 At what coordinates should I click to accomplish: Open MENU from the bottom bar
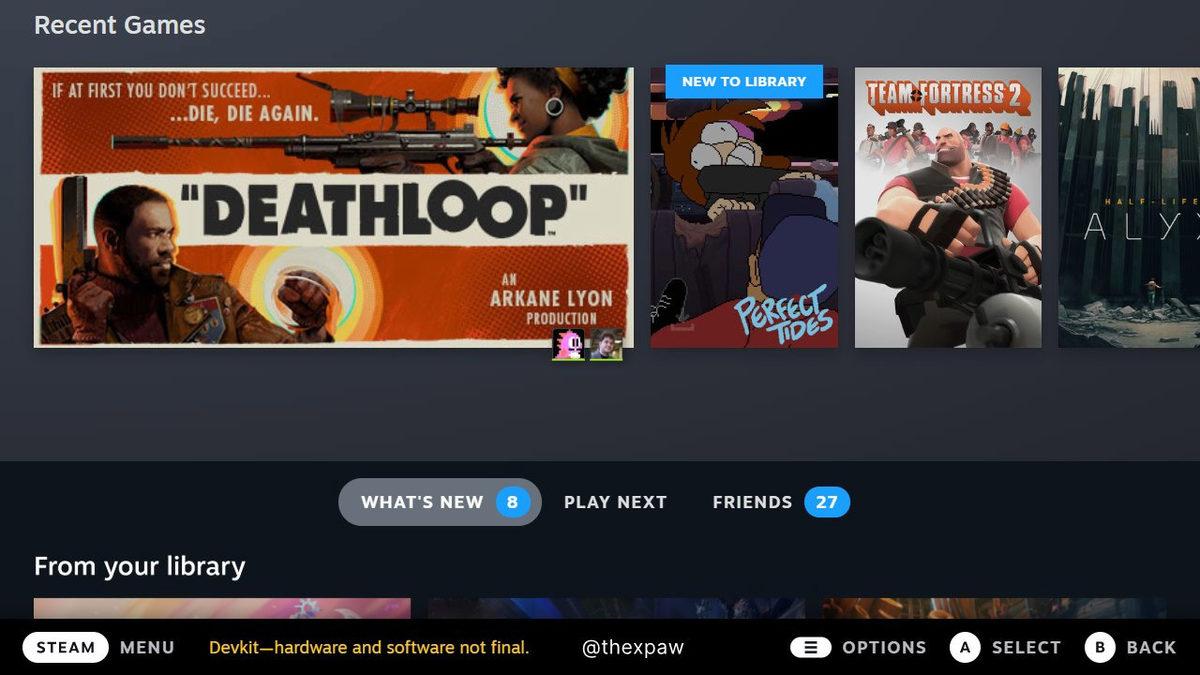tap(147, 647)
